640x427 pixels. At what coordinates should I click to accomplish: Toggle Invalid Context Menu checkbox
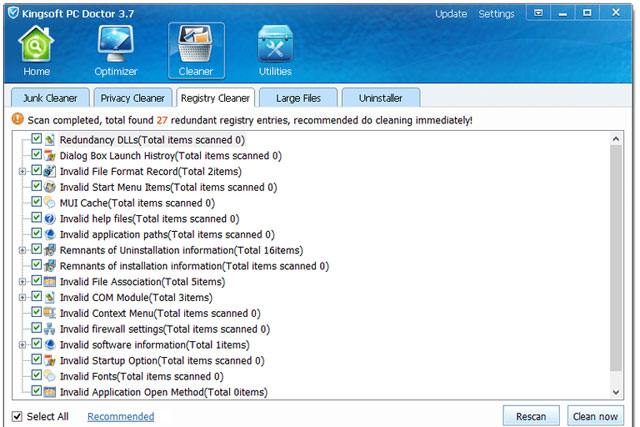[36, 312]
